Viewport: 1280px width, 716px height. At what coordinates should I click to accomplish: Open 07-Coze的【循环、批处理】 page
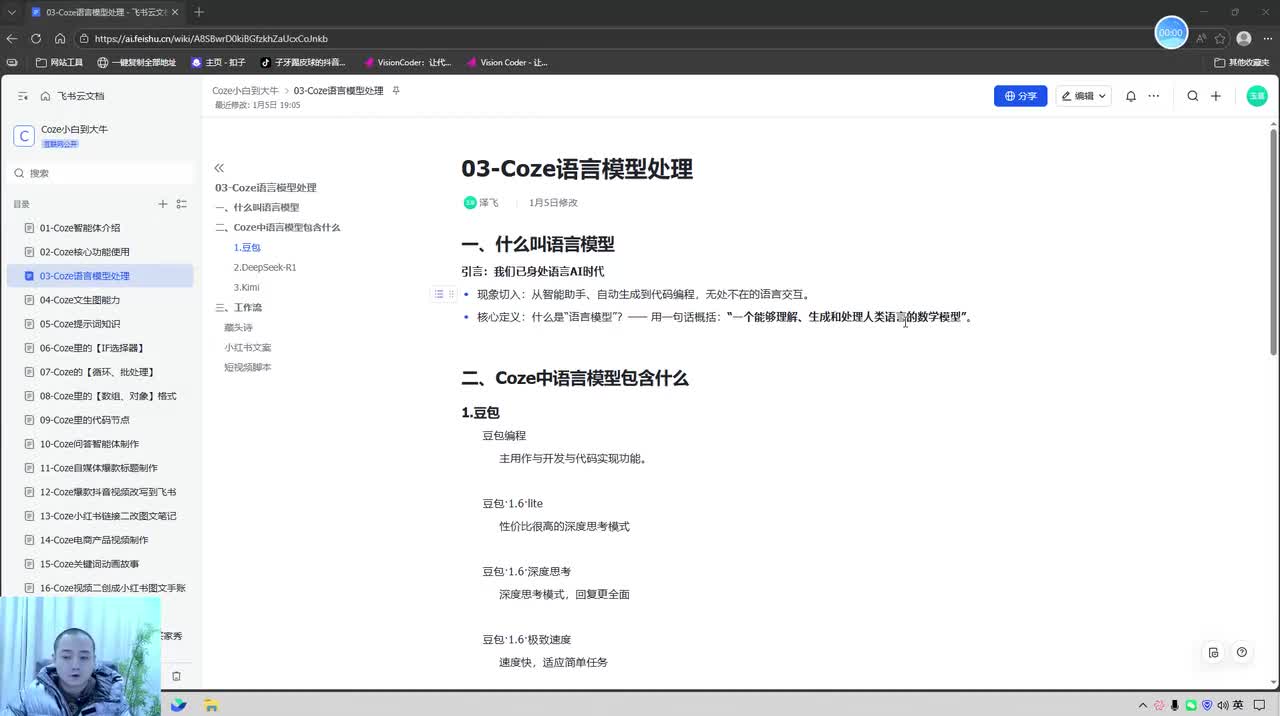point(97,372)
